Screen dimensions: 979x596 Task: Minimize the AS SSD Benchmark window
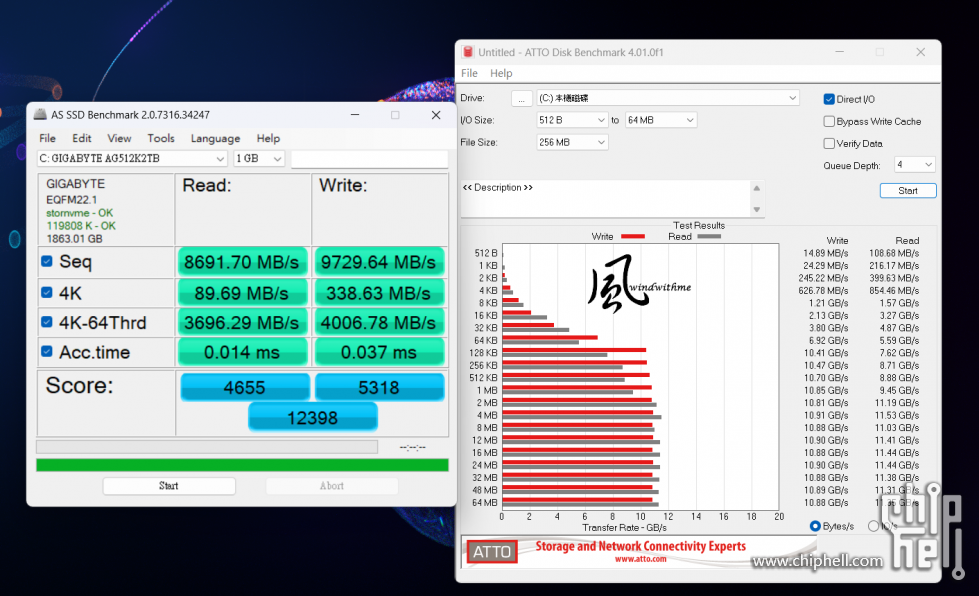[x=355, y=115]
